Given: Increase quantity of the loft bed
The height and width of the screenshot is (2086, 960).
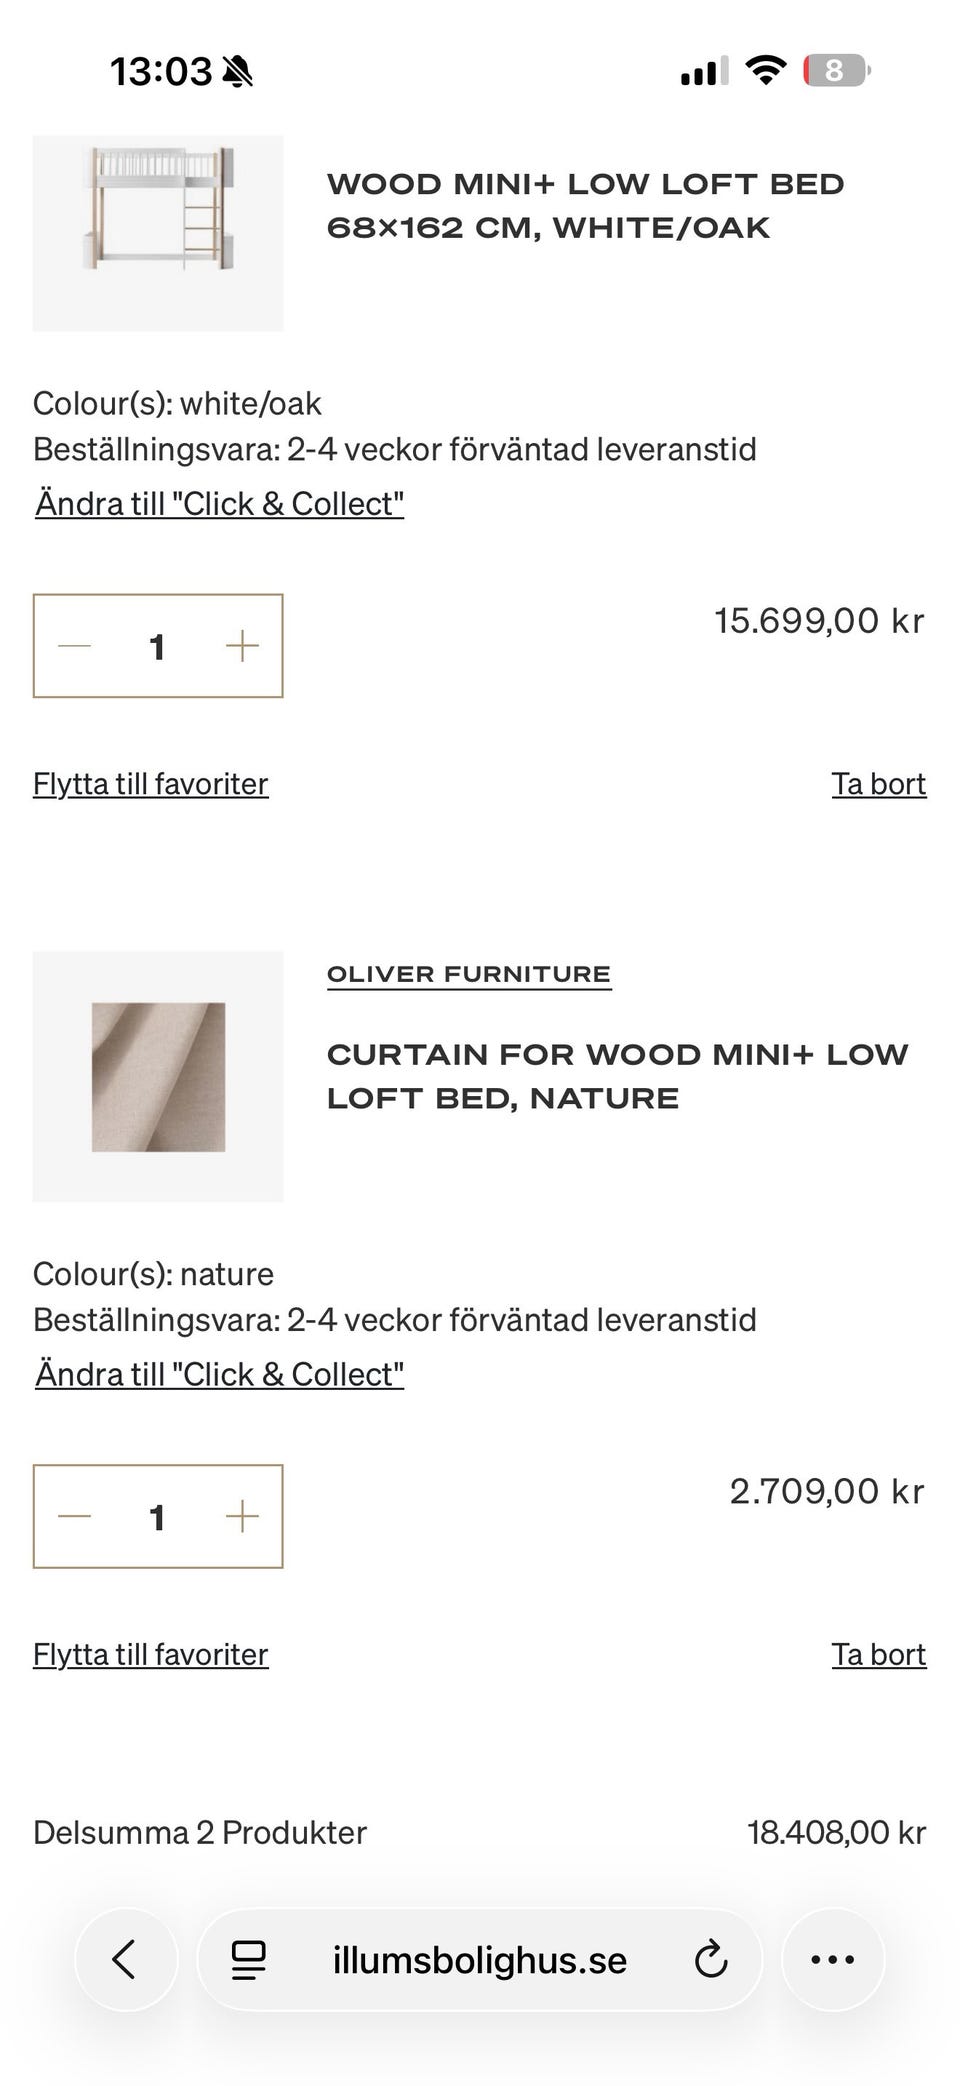Looking at the screenshot, I should pyautogui.click(x=242, y=646).
